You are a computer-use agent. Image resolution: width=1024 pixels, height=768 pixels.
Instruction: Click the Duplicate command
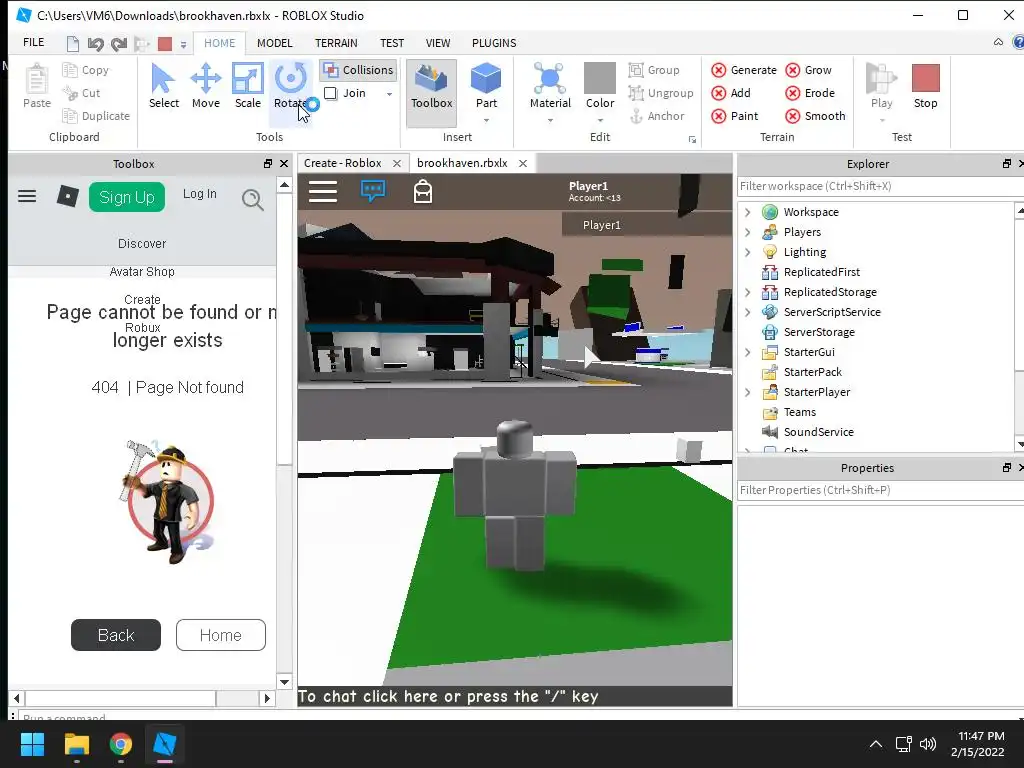pyautogui.click(x=95, y=116)
